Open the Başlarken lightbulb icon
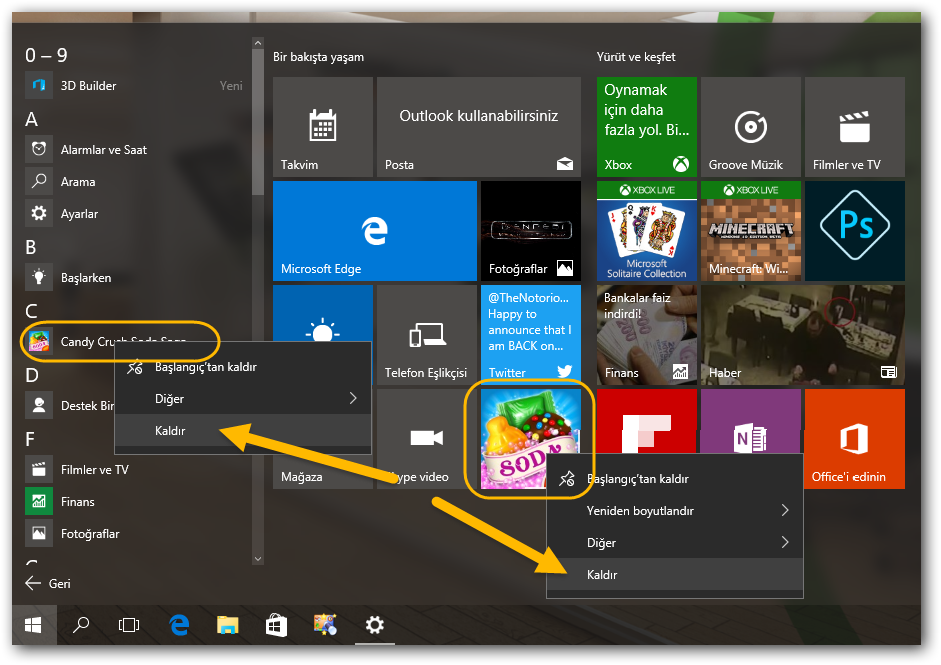The width and height of the screenshot is (941, 665). (39, 277)
